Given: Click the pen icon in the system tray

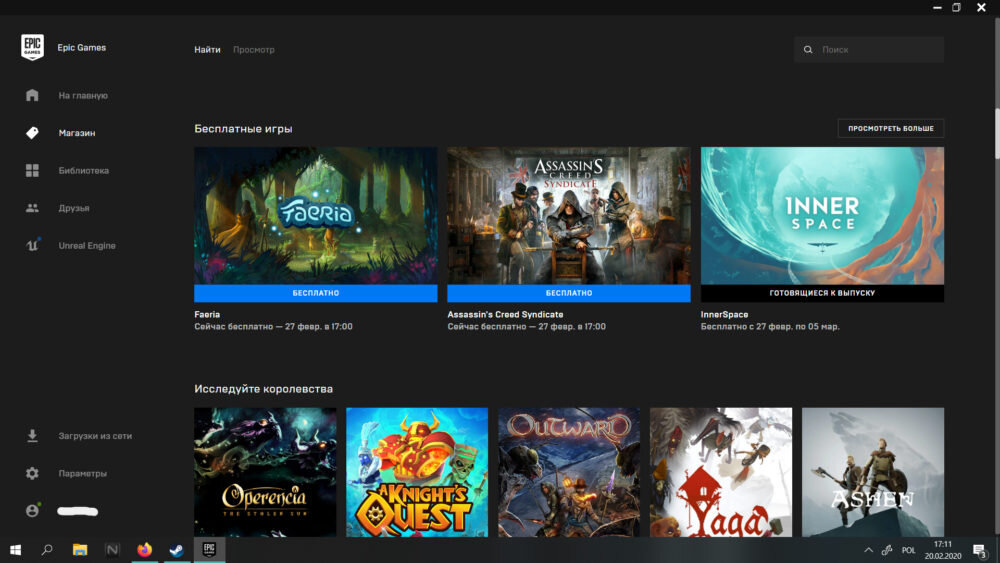Looking at the screenshot, I should [x=887, y=550].
